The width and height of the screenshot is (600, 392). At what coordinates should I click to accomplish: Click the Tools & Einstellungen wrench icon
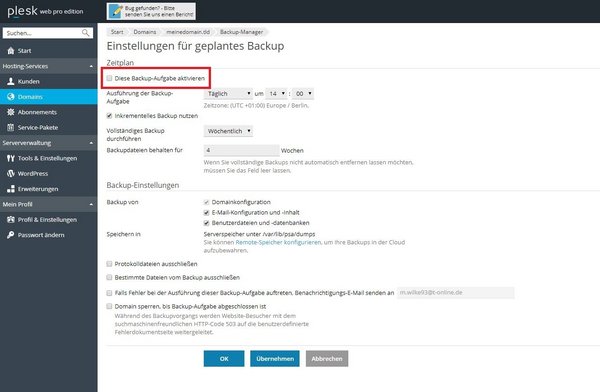click(x=11, y=158)
